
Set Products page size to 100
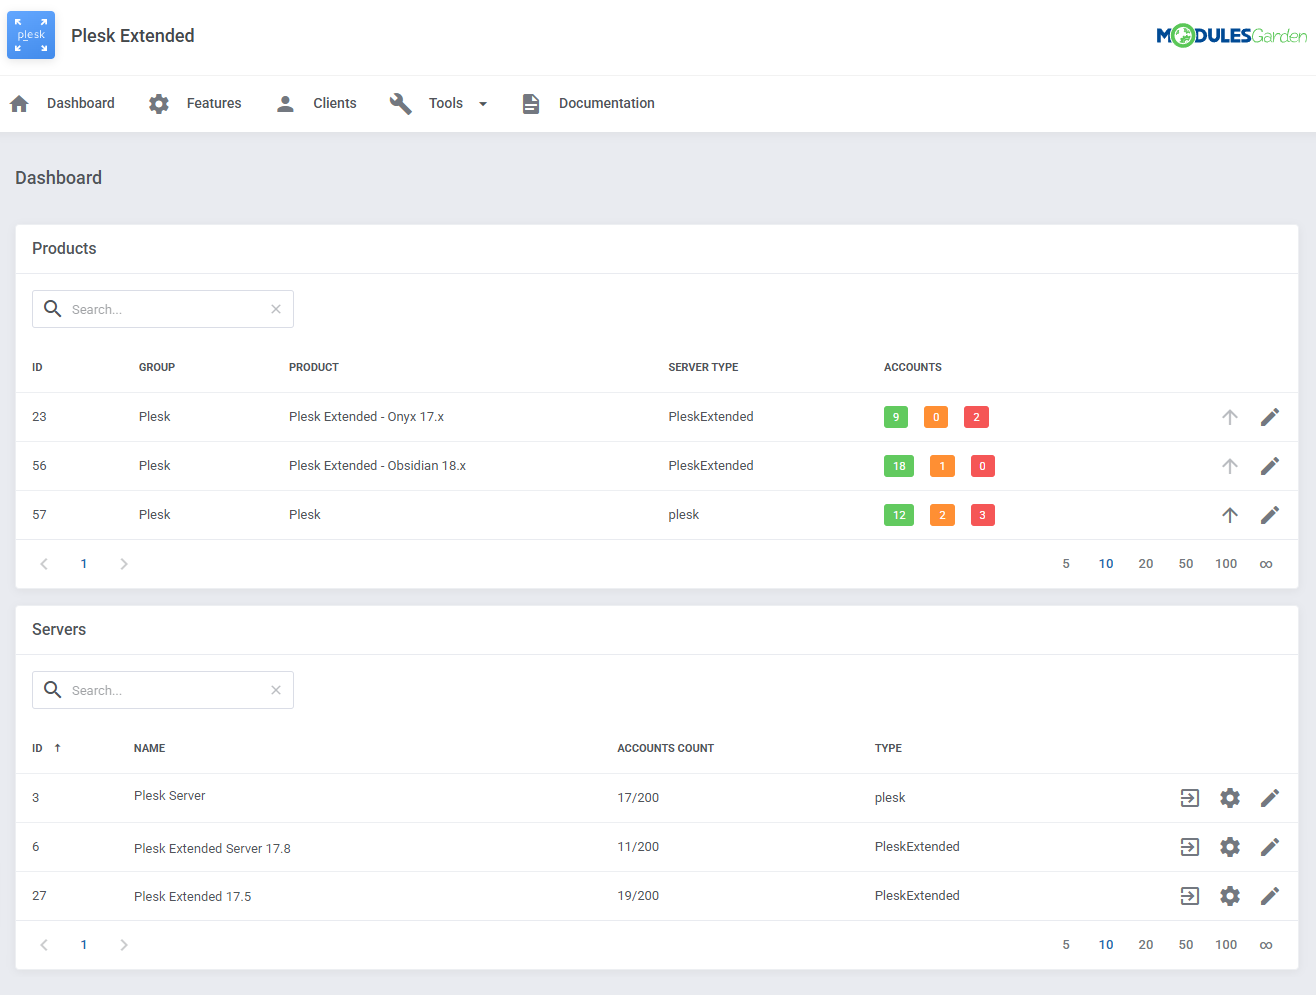pos(1226,563)
